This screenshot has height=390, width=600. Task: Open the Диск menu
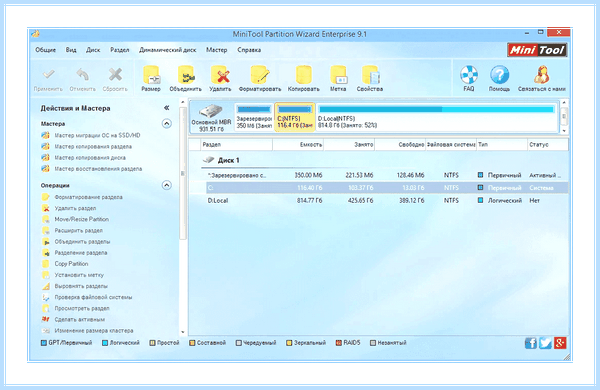click(x=93, y=50)
